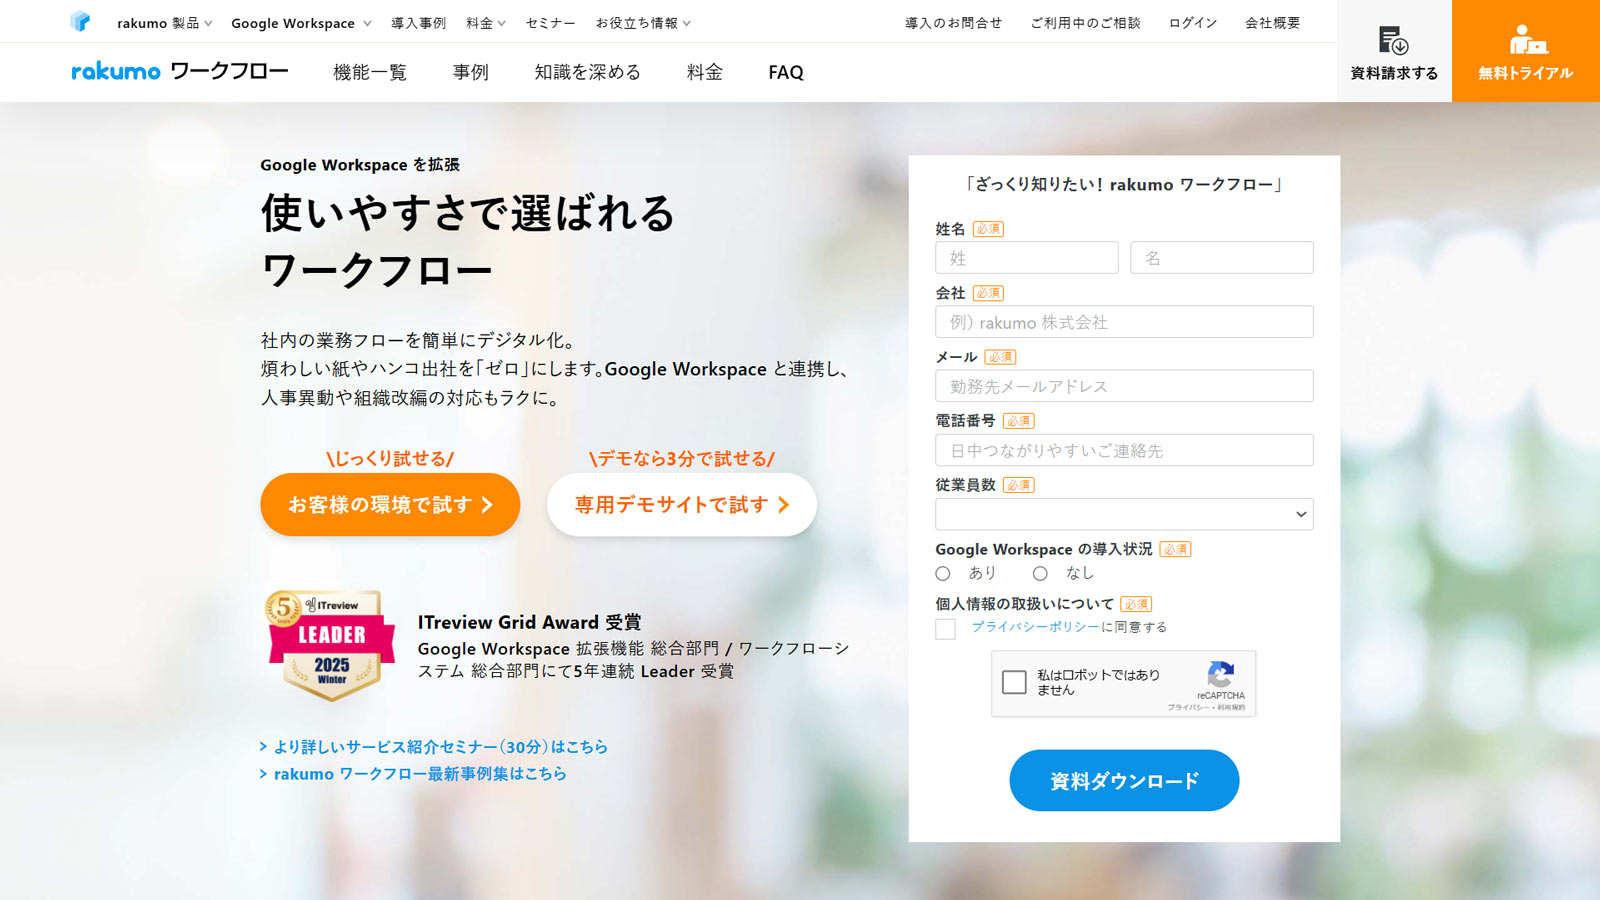Viewport: 1600px width, 900px height.
Task: Select the あり radio button
Action: pos(943,574)
